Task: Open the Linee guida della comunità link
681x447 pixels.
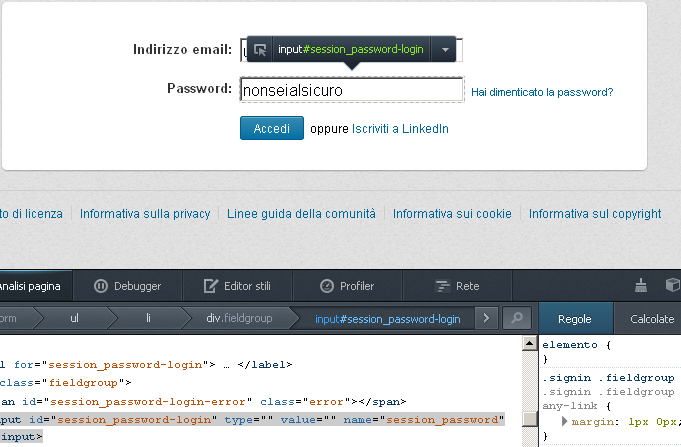Action: point(301,214)
